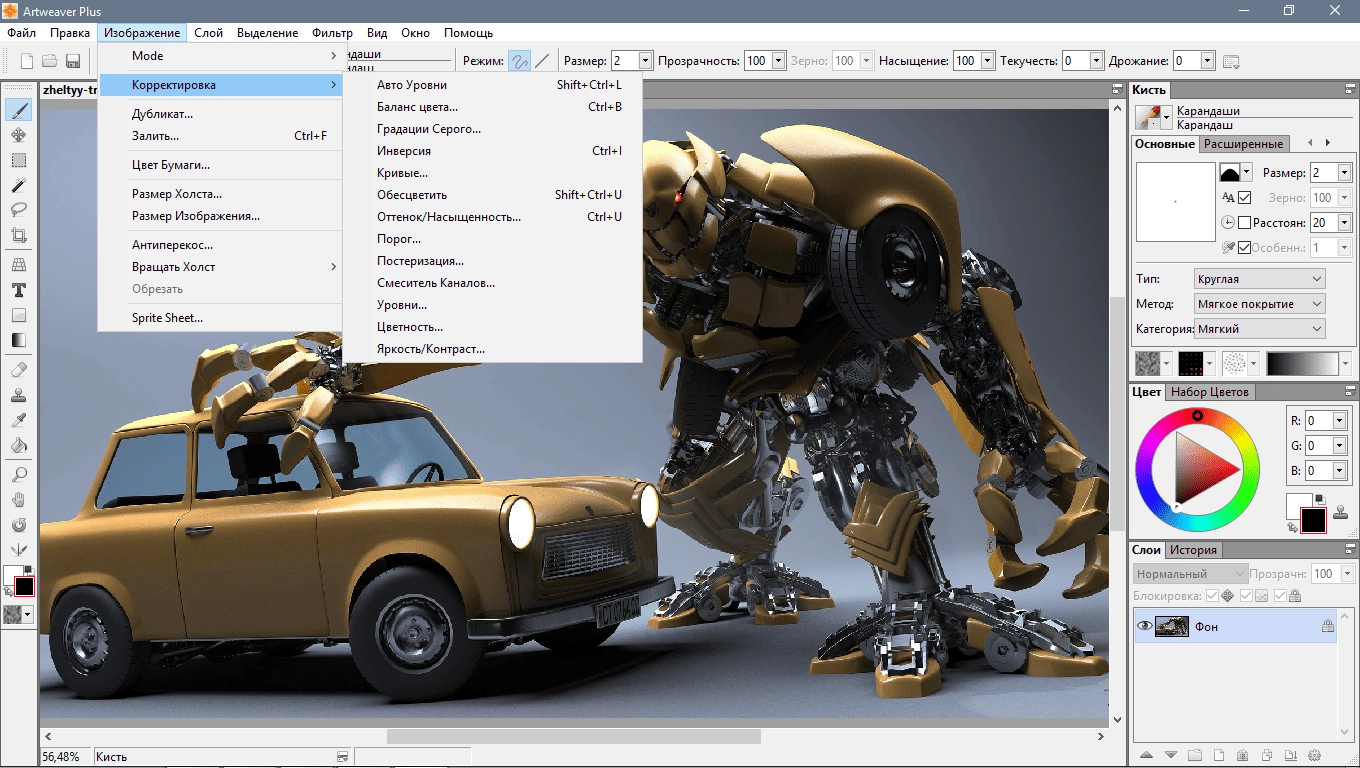This screenshot has width=1360, height=768.
Task: Select the Eyedropper tool
Action: click(x=18, y=419)
